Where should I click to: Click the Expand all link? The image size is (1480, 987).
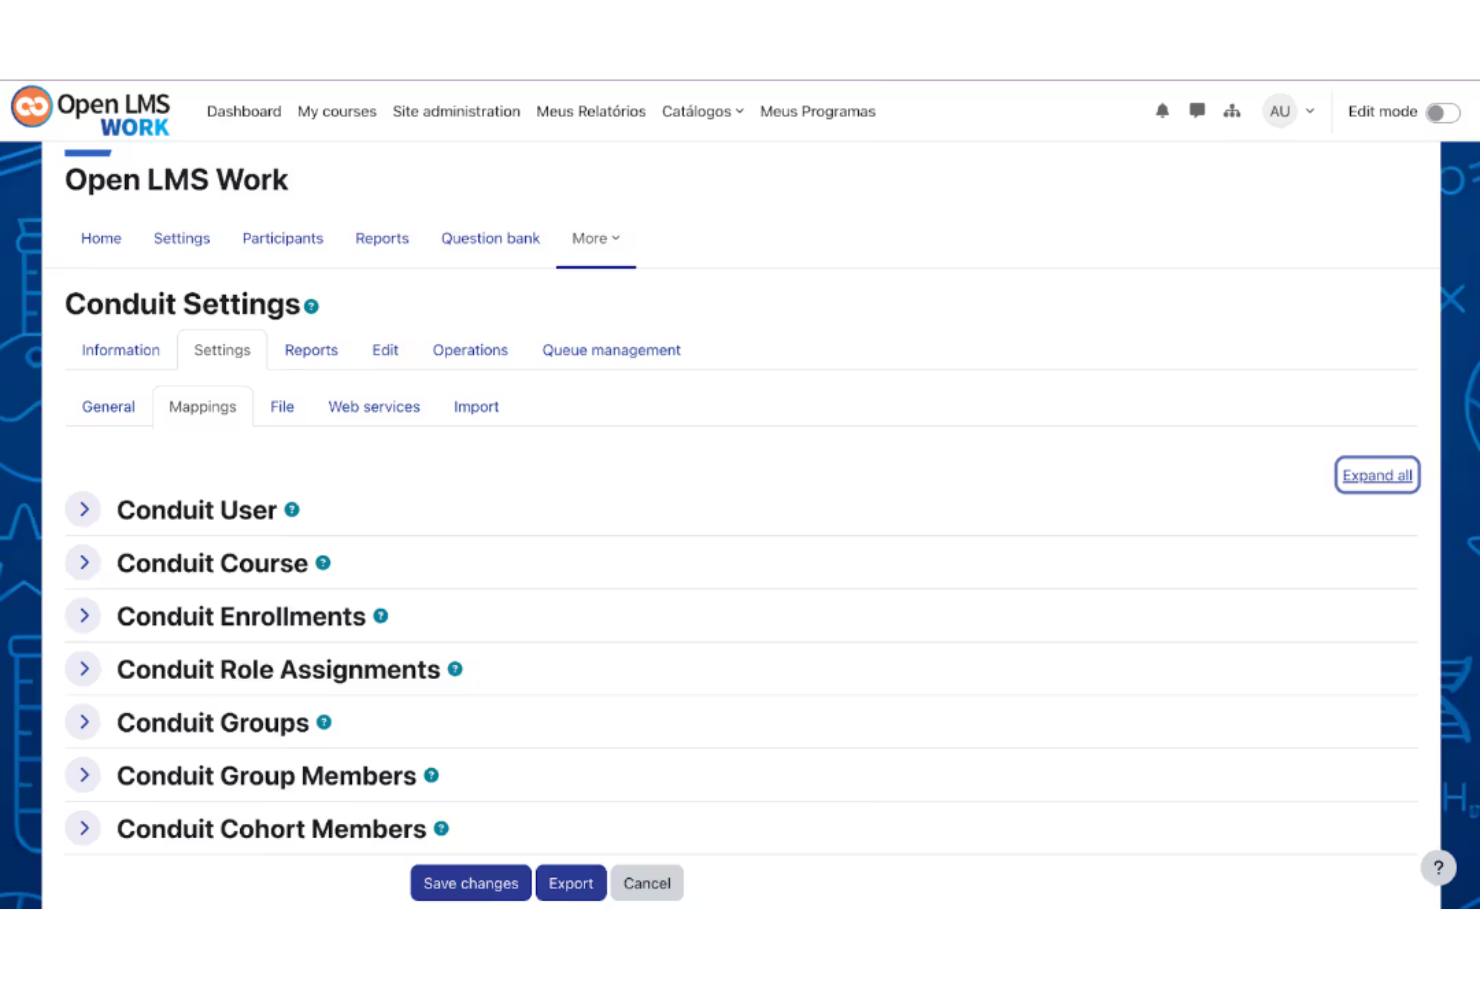(x=1377, y=475)
